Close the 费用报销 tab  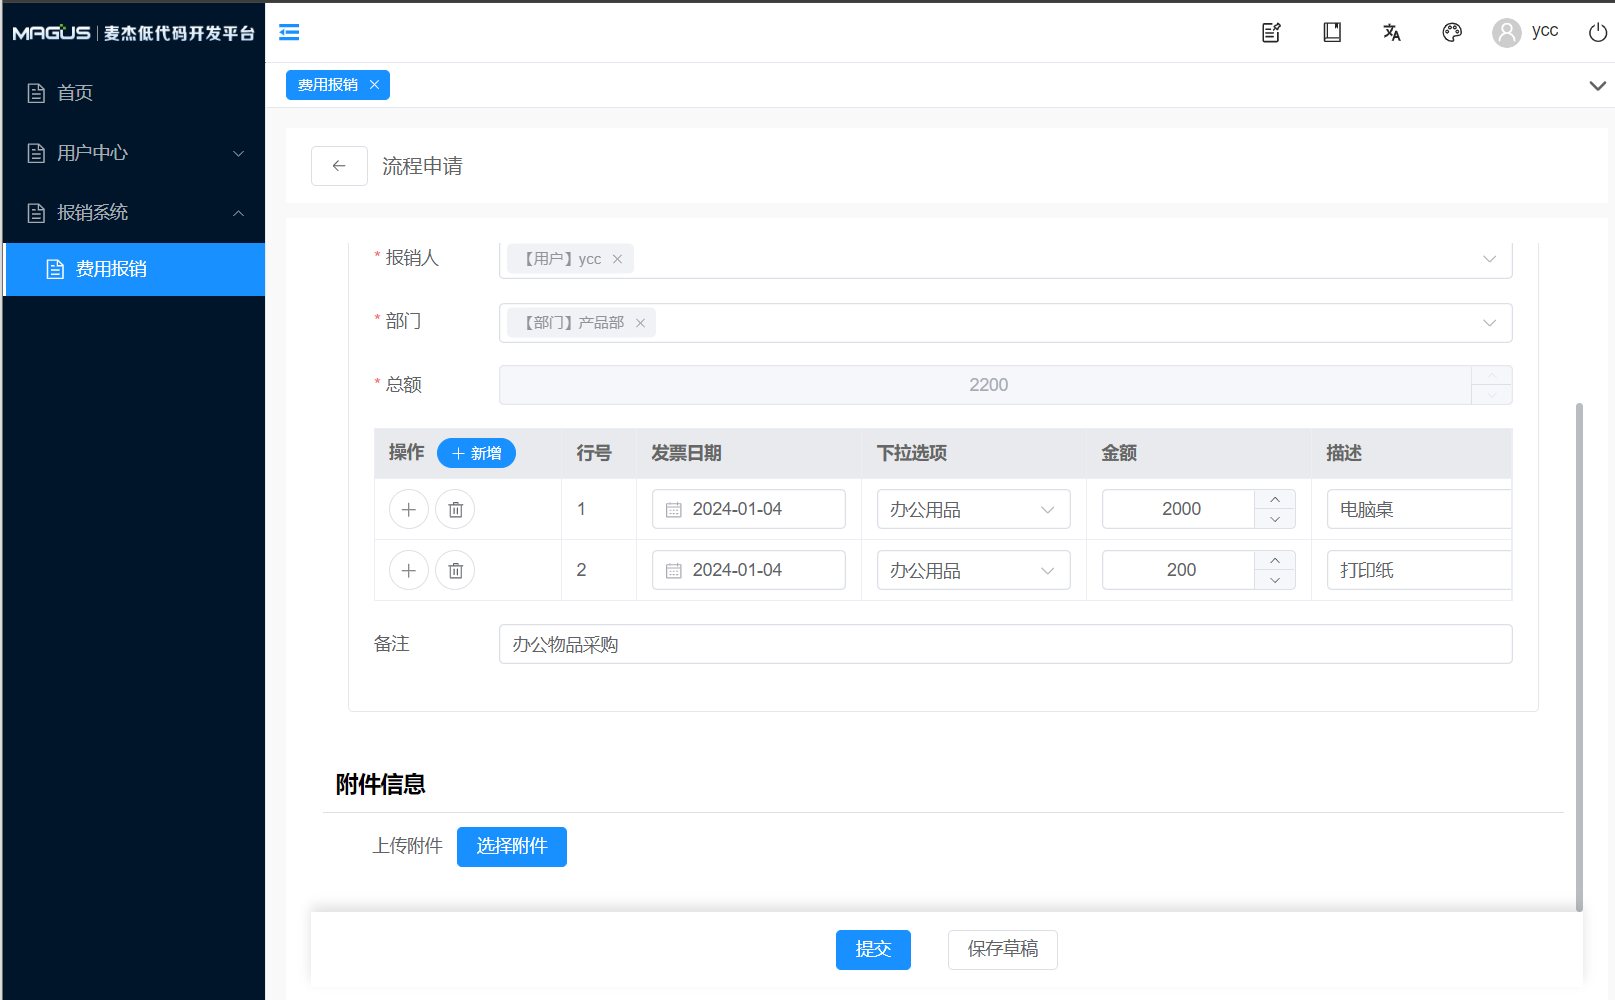pos(374,85)
